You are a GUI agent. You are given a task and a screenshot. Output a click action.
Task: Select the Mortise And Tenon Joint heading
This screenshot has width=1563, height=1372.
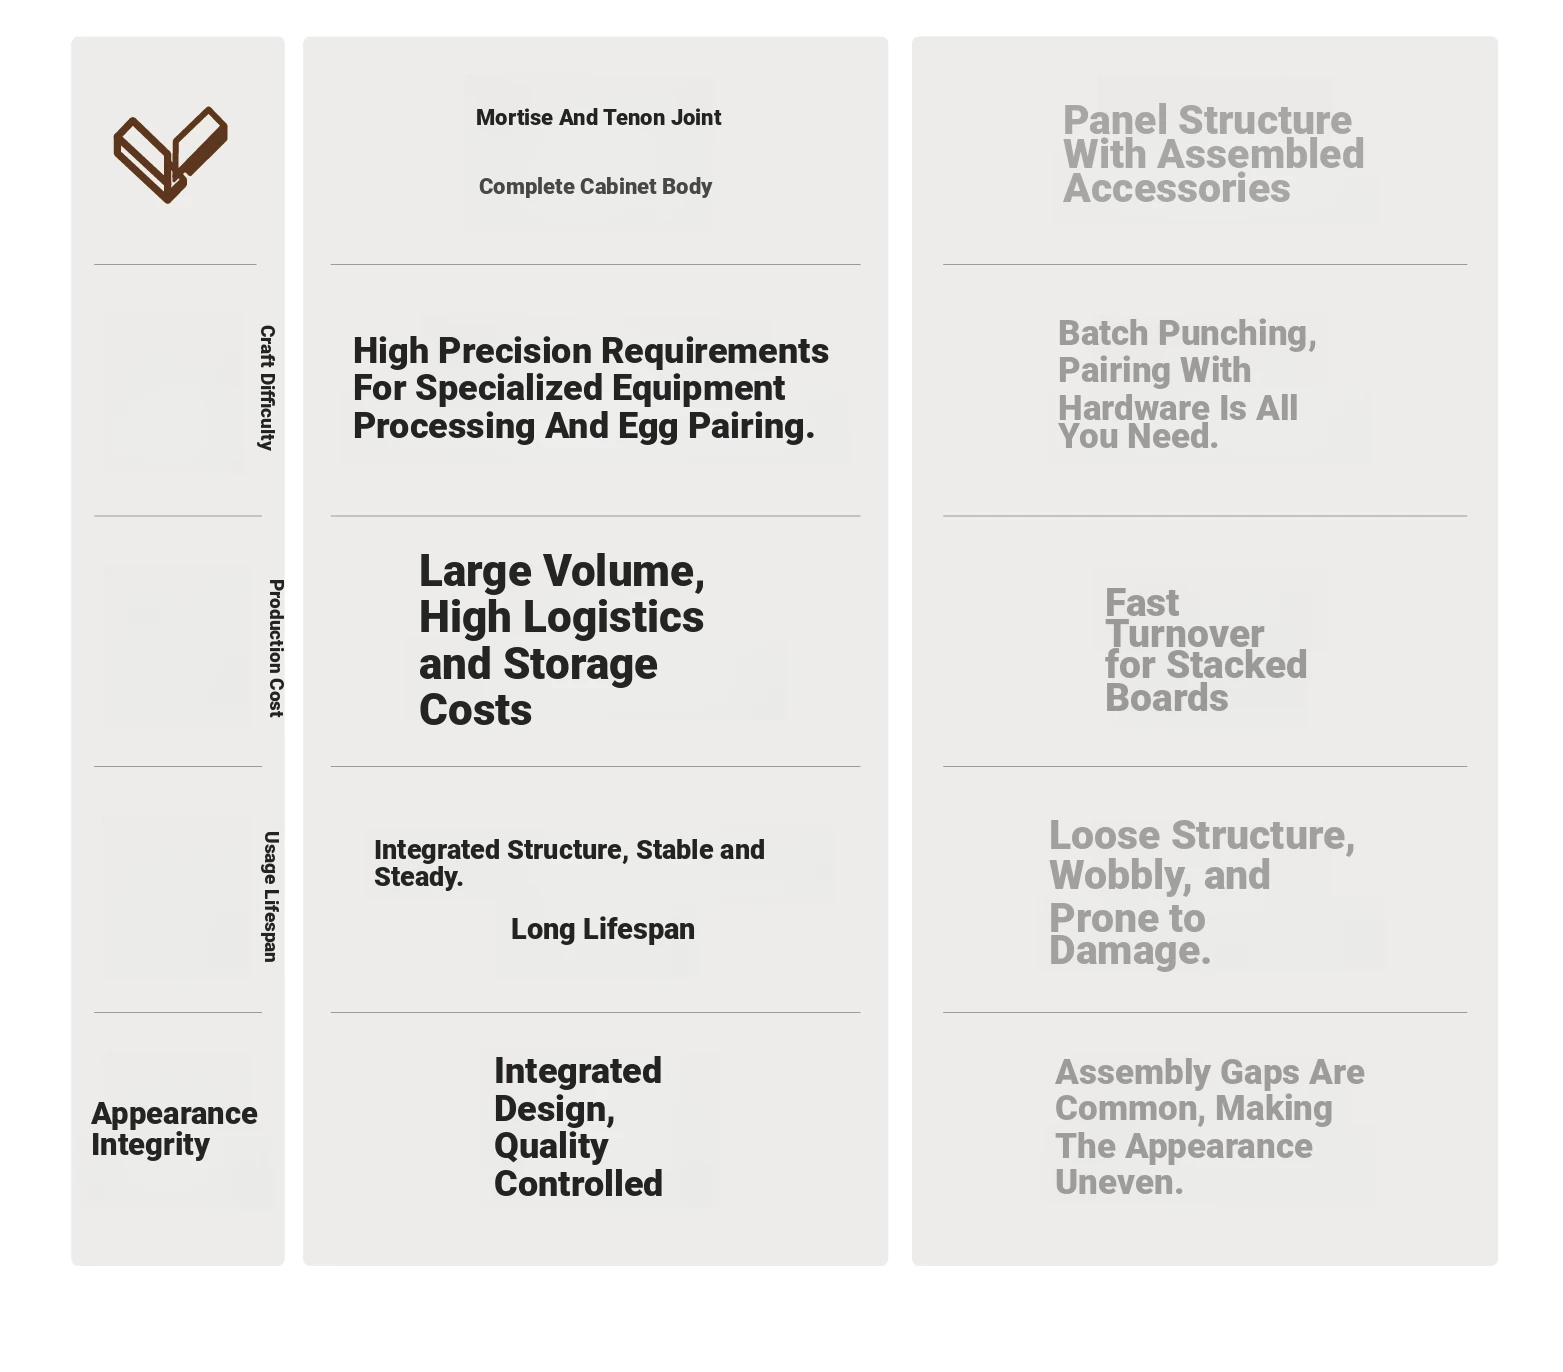click(598, 118)
